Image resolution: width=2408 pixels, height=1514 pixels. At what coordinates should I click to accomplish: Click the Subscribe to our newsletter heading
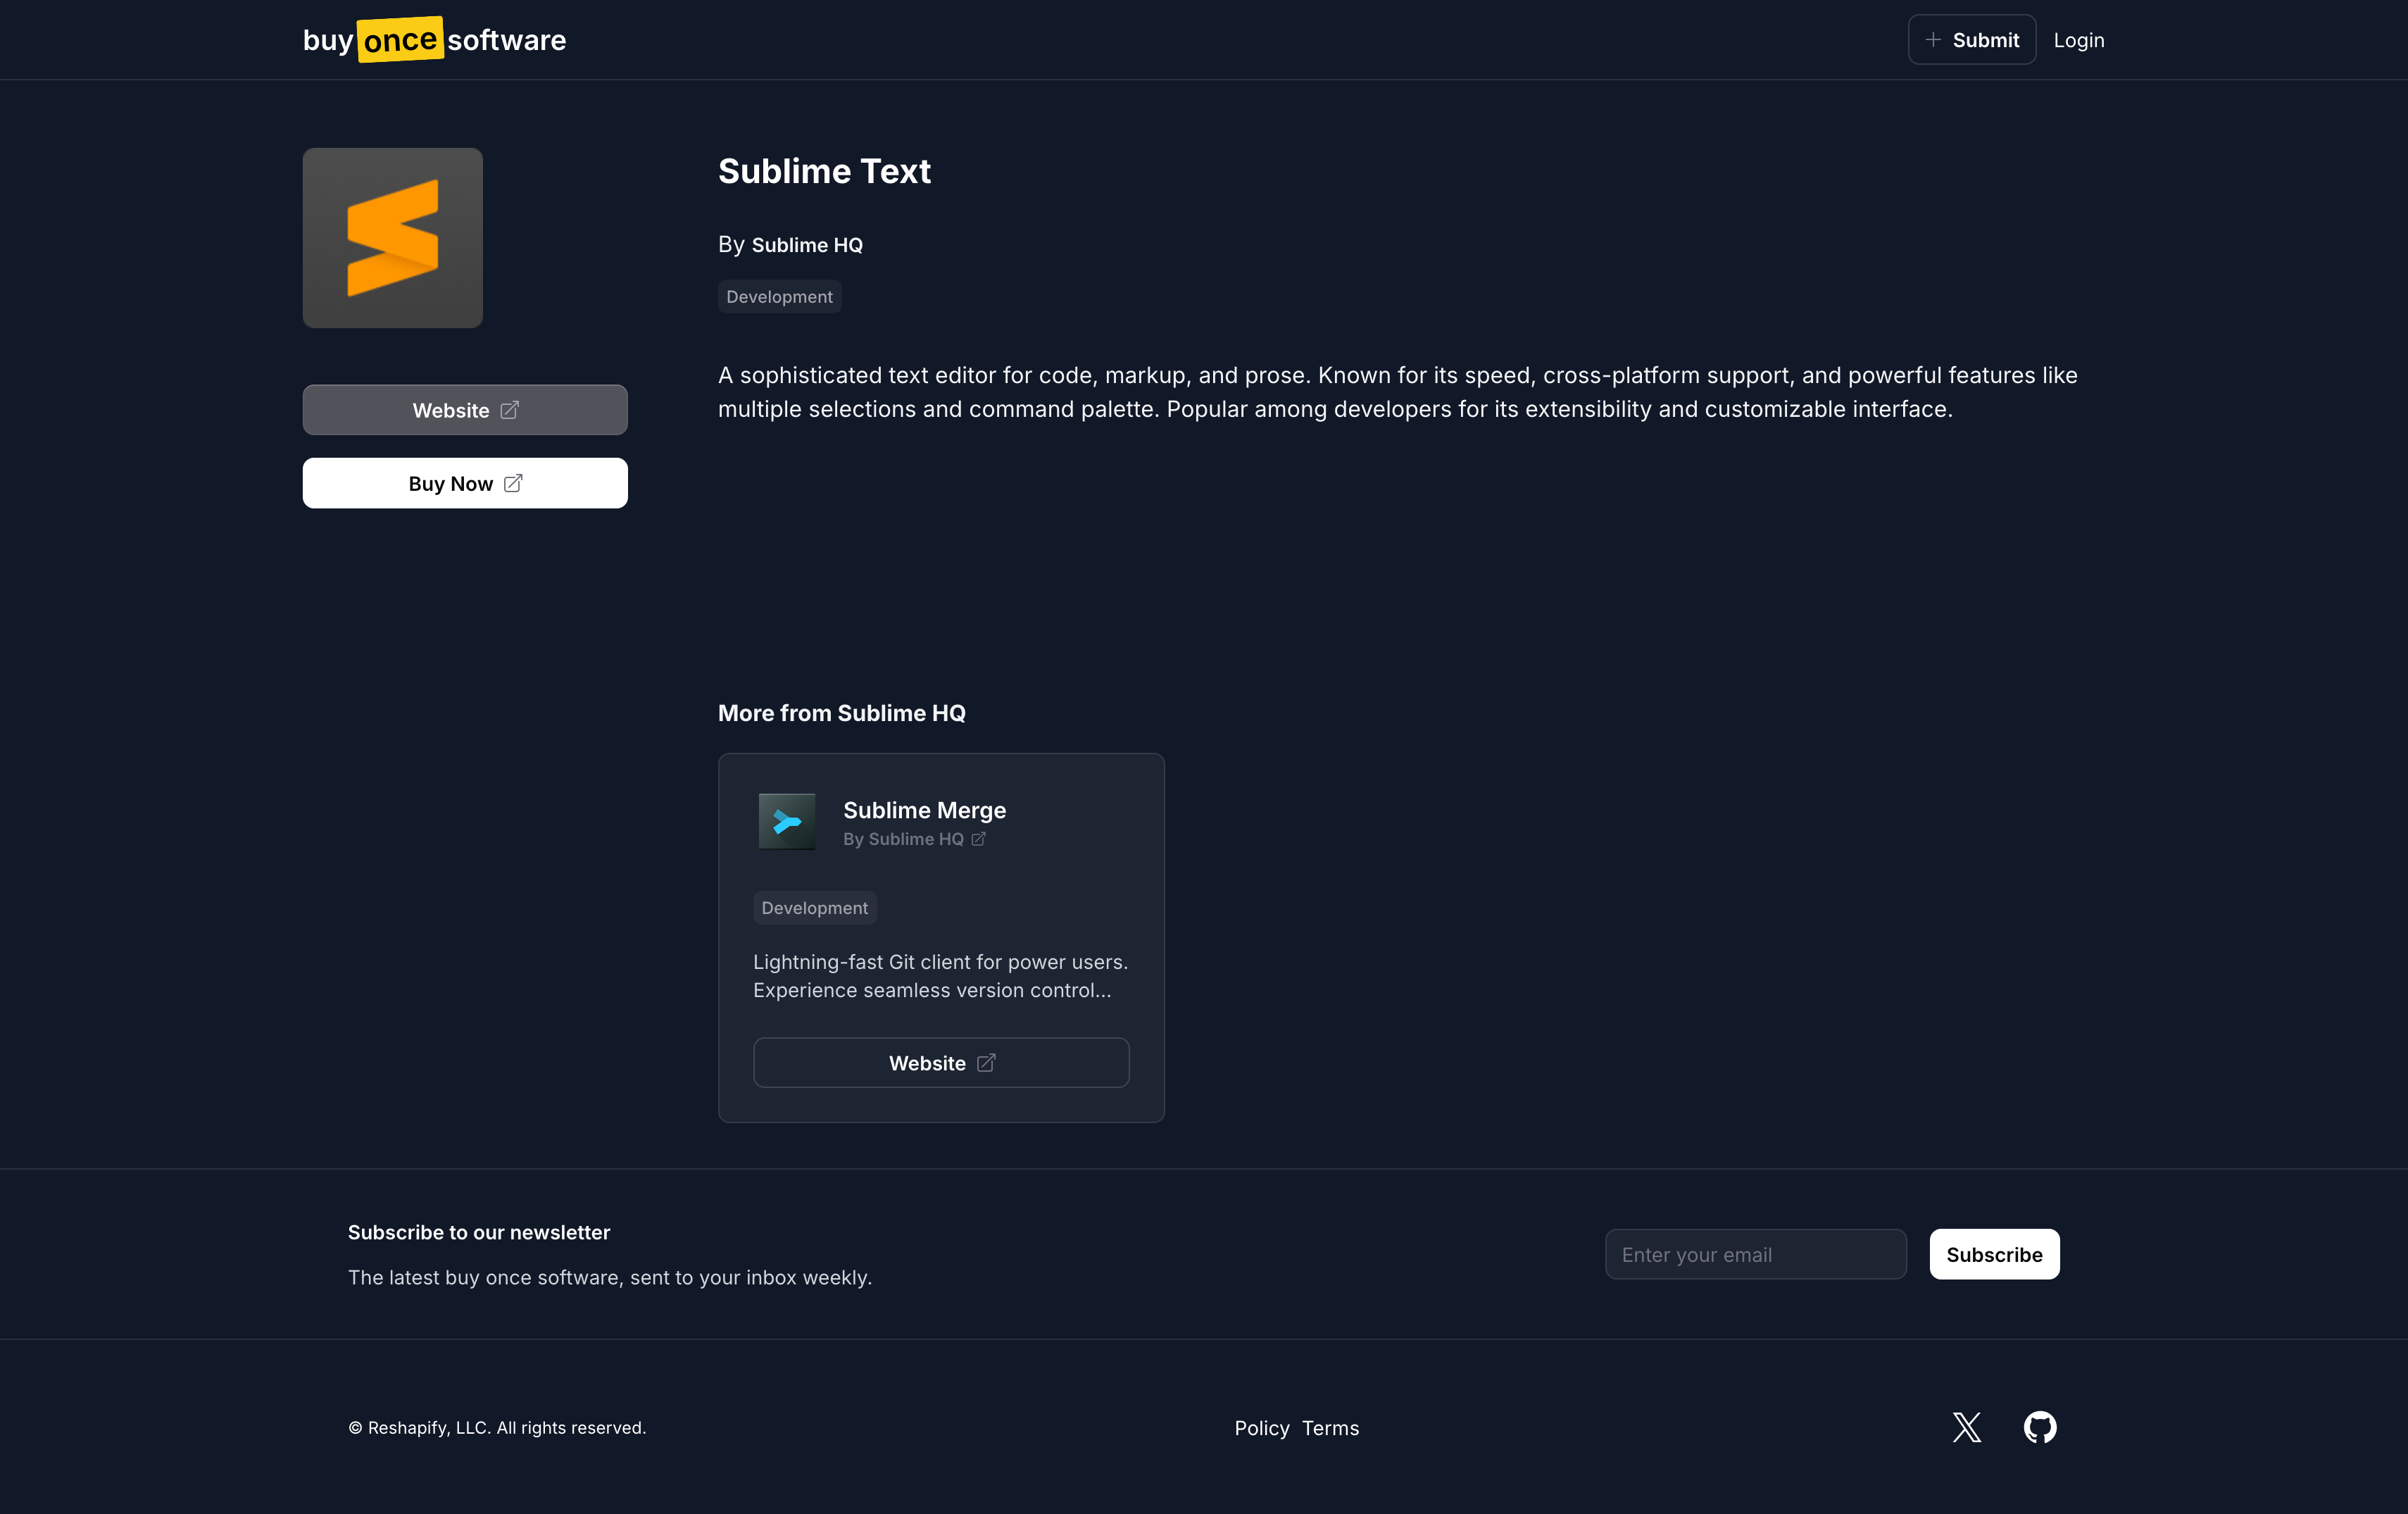[479, 1232]
